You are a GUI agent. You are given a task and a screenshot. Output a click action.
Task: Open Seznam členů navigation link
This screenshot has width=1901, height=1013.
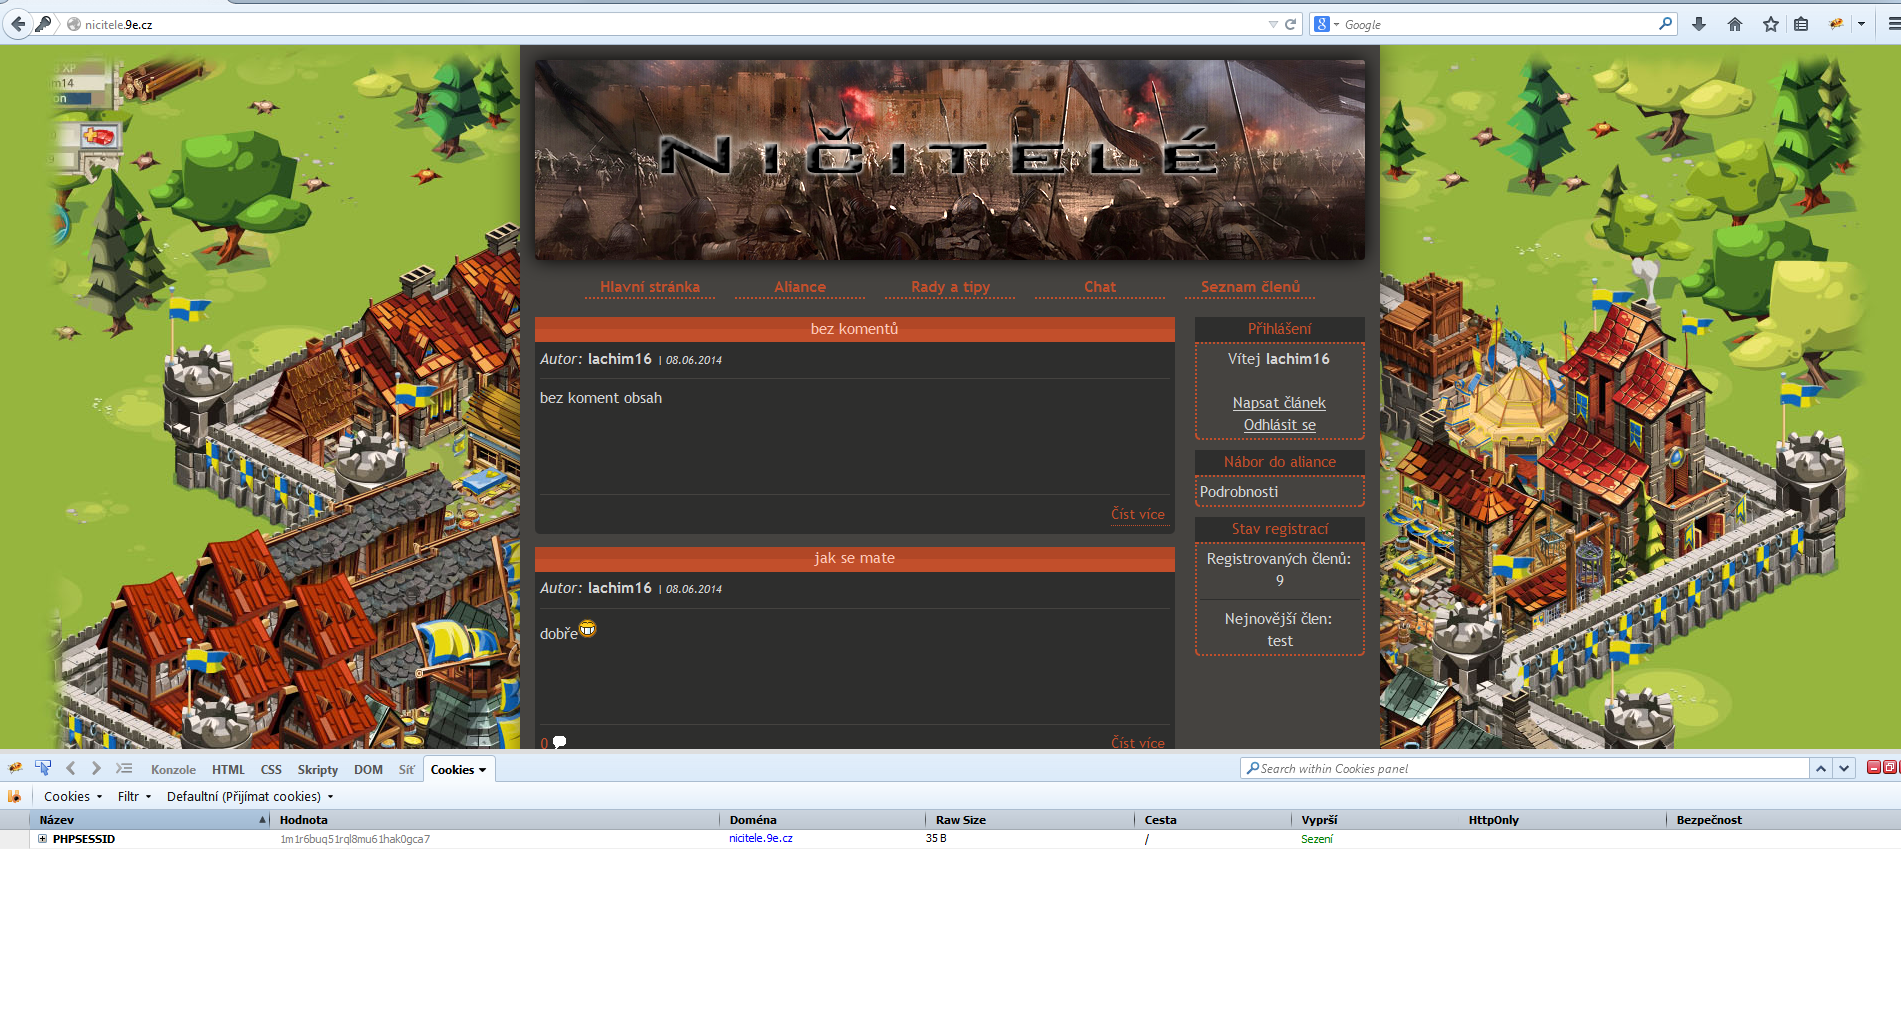(x=1250, y=287)
